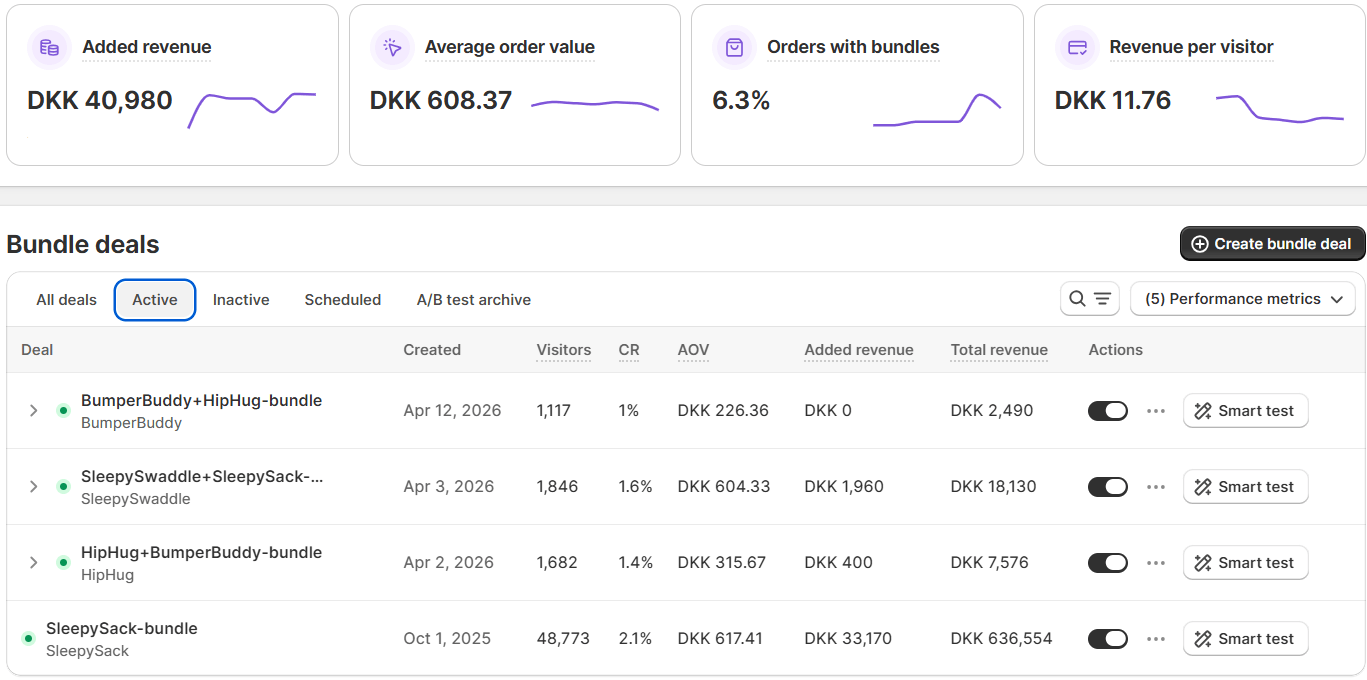Click the Orders with bundles card title
This screenshot has width=1367, height=680.
click(853, 47)
